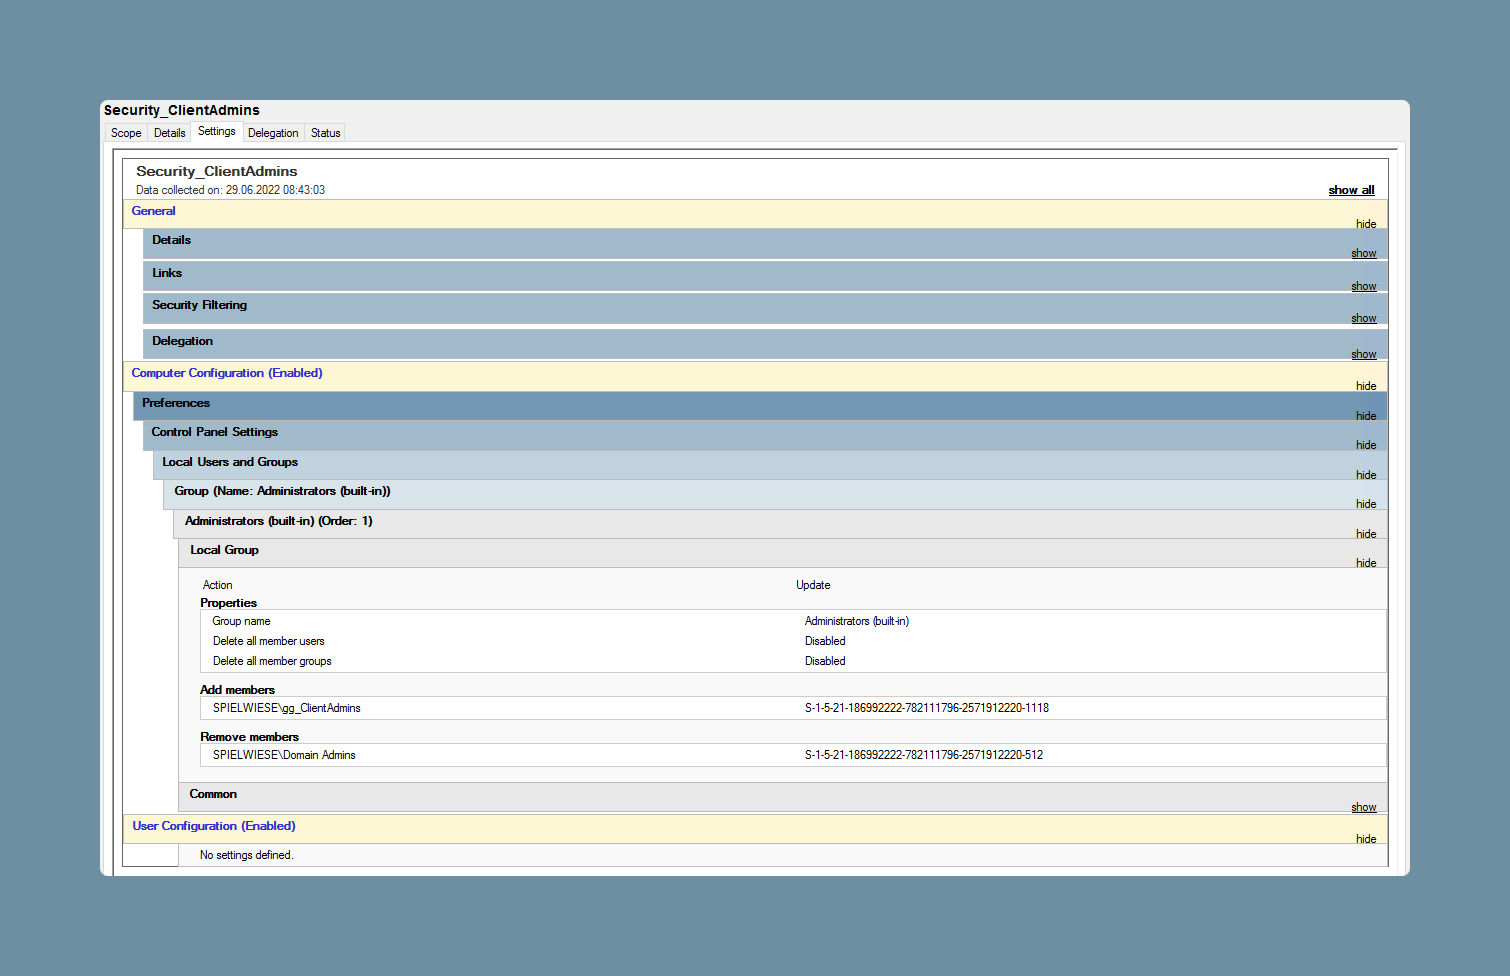Screen dimensions: 1510x976
Task: Click the User Configuration (Enabled) heading
Action: 214,826
